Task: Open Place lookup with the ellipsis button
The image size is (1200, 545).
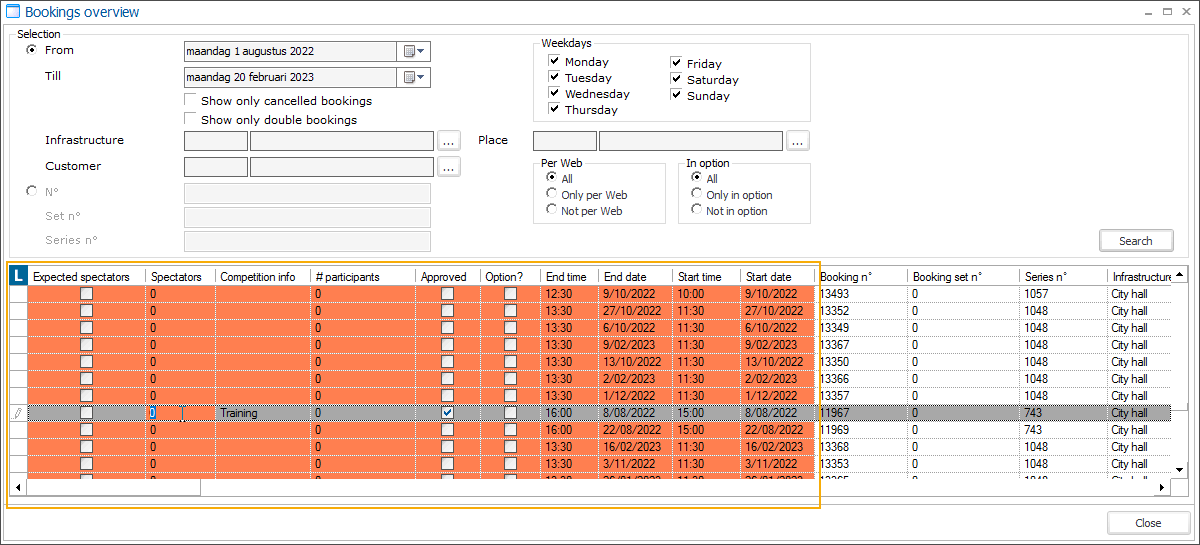Action: (797, 141)
